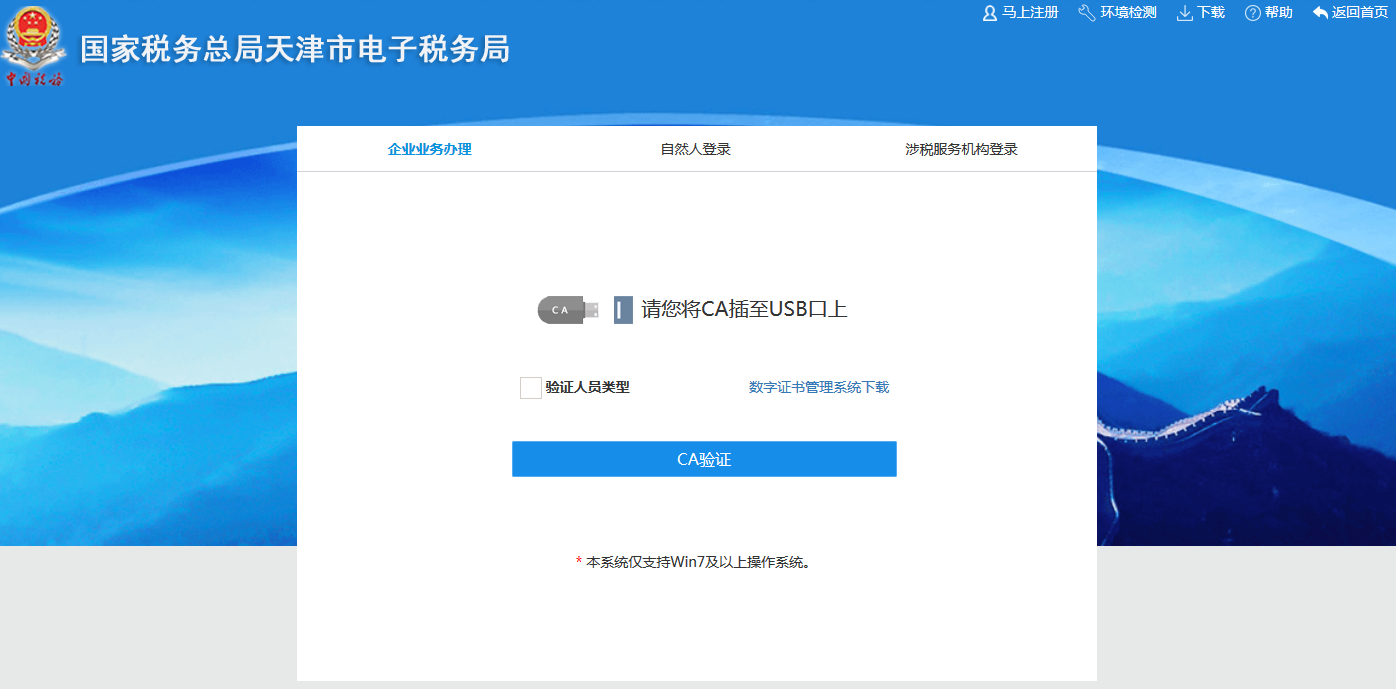This screenshot has height=689, width=1396.
Task: Open 下载 download link
Action: (x=1211, y=13)
